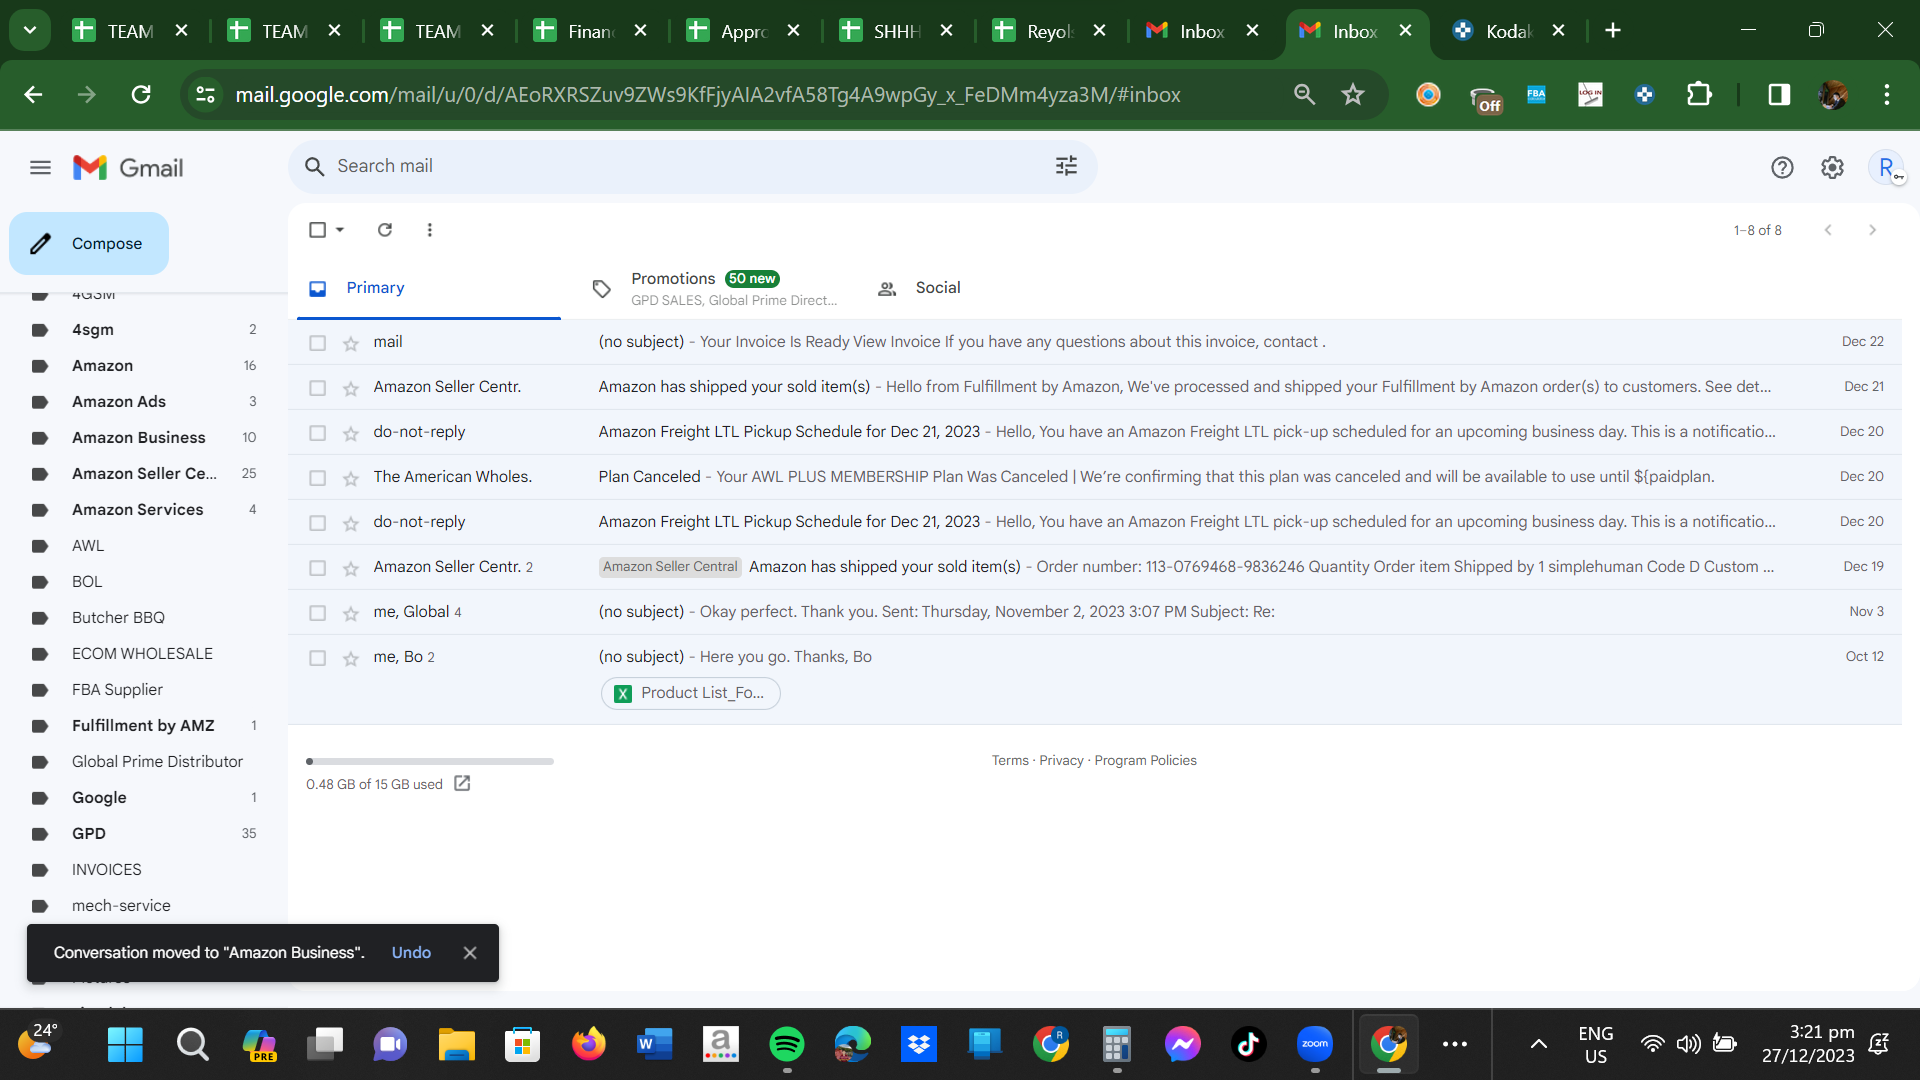
Task: Click the storage usage progress bar
Action: click(430, 762)
